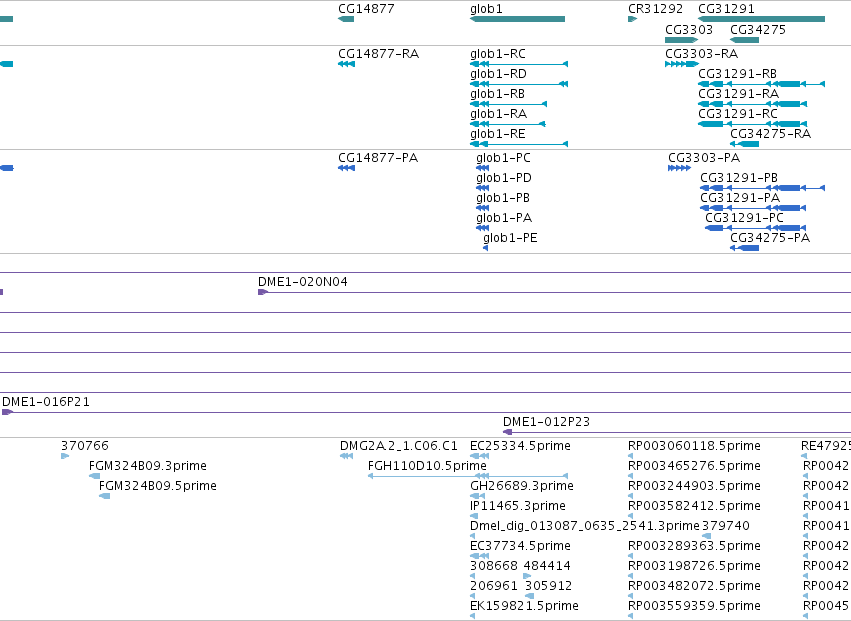Open EST IP11465.3prime
The image size is (851, 621).
coord(518,506)
